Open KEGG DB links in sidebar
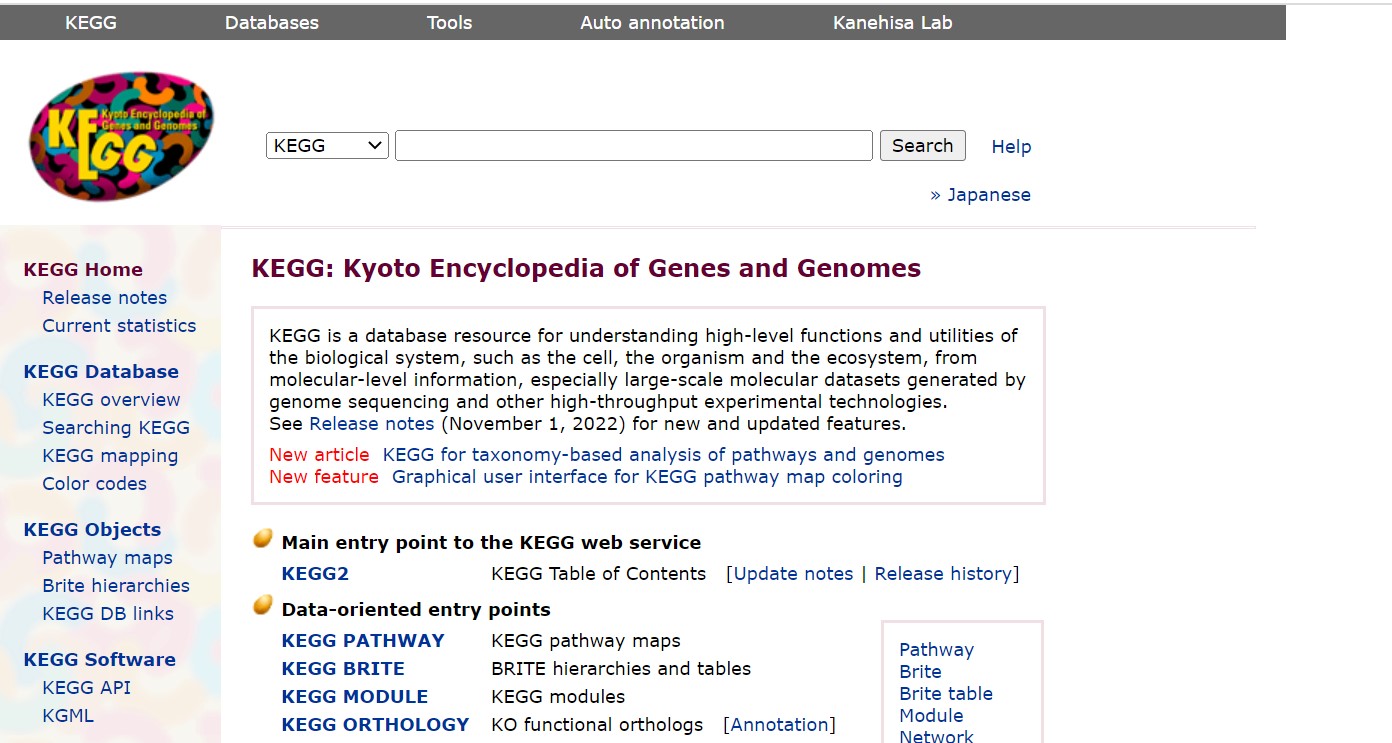The width and height of the screenshot is (1392, 743). (x=108, y=614)
